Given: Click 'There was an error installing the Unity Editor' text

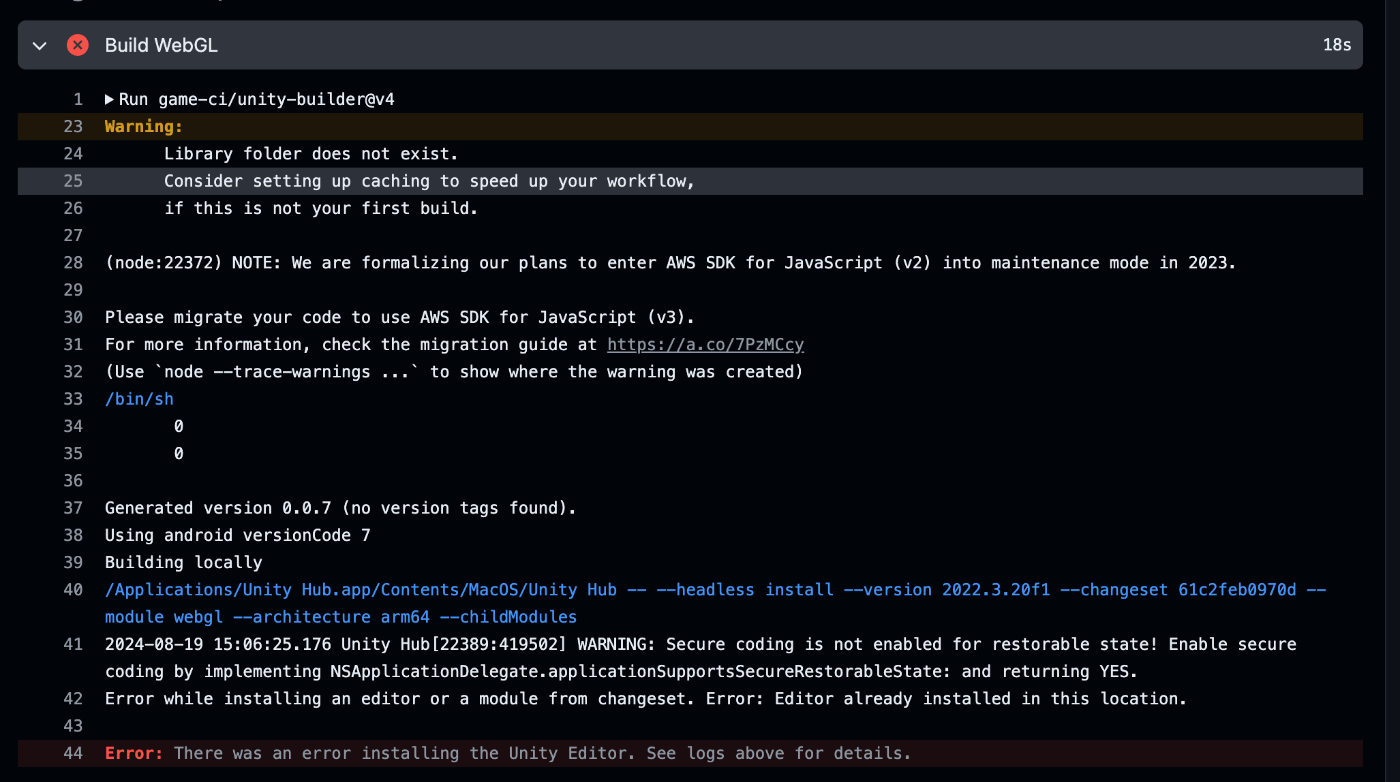Looking at the screenshot, I should (x=542, y=753).
